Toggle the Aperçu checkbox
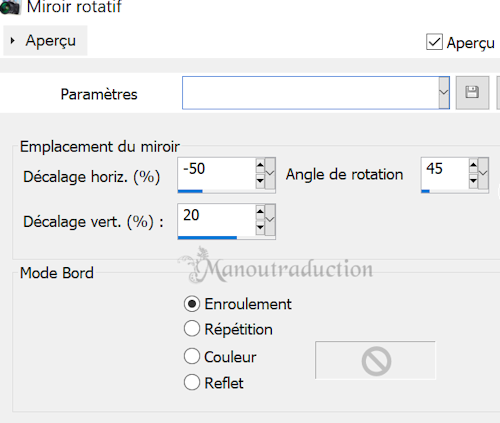Screen dimensions: 500x423 pos(434,42)
